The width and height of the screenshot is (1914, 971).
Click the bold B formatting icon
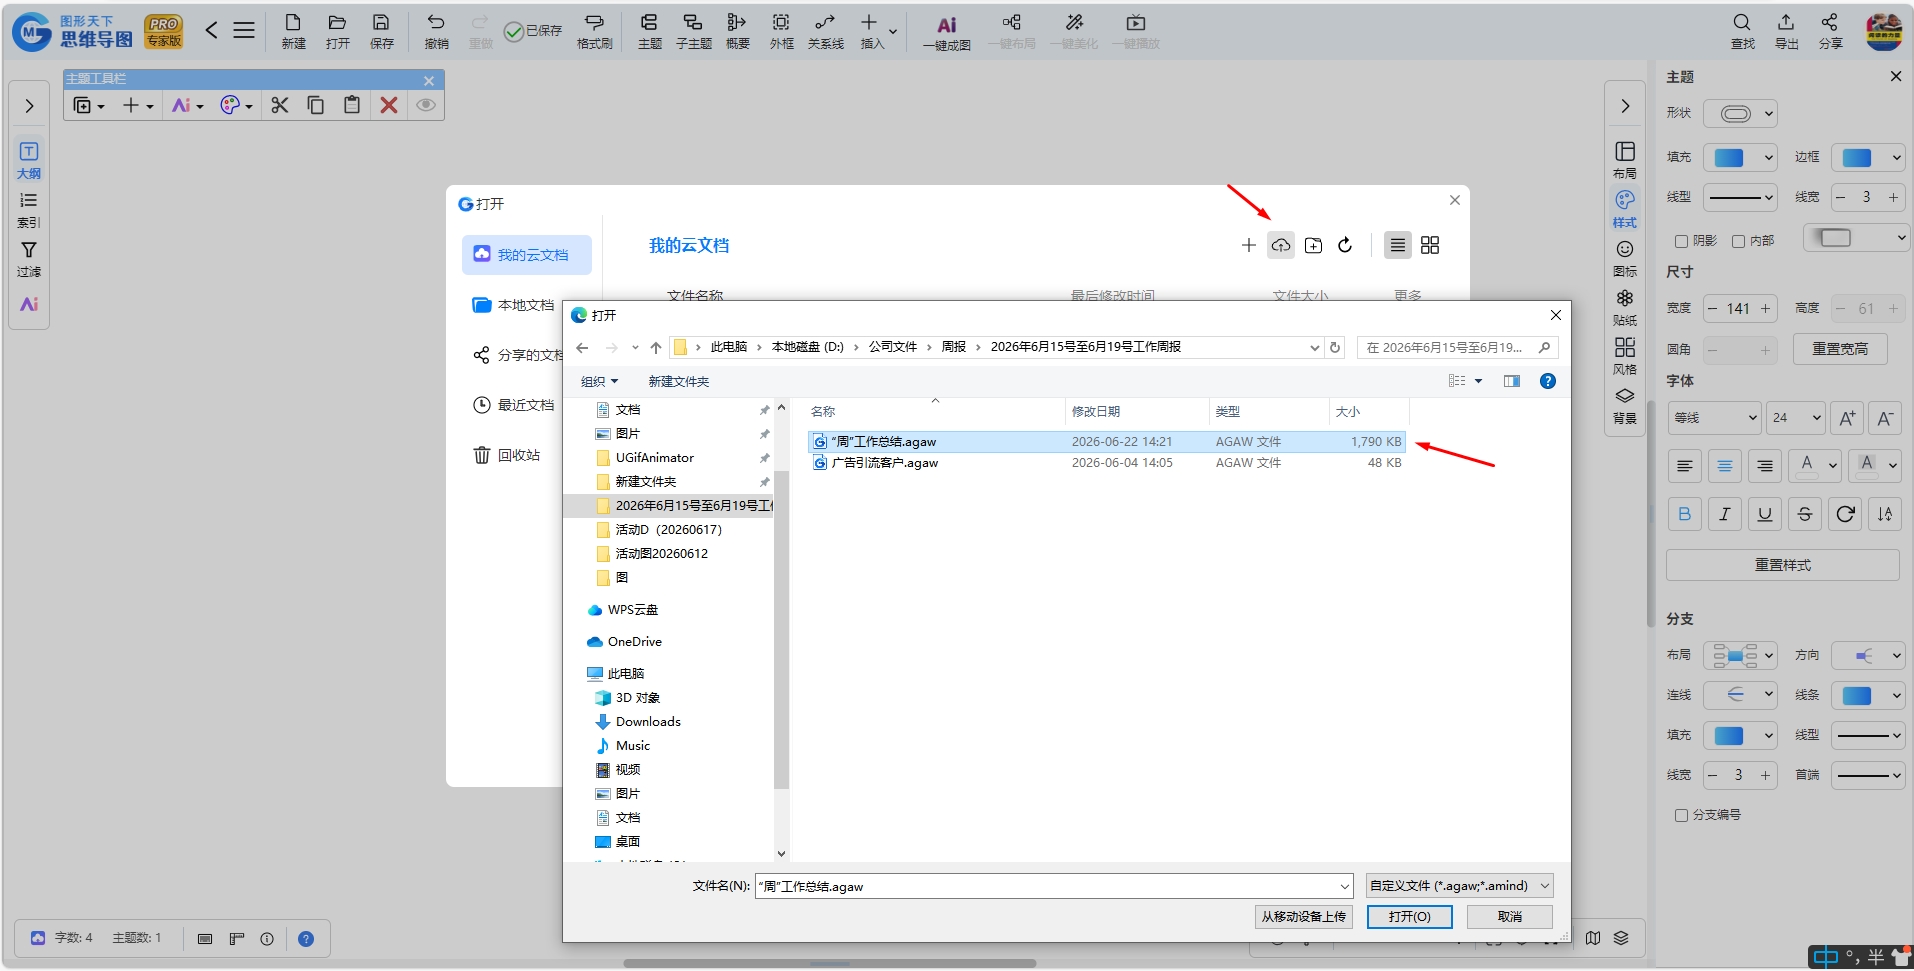click(1685, 514)
